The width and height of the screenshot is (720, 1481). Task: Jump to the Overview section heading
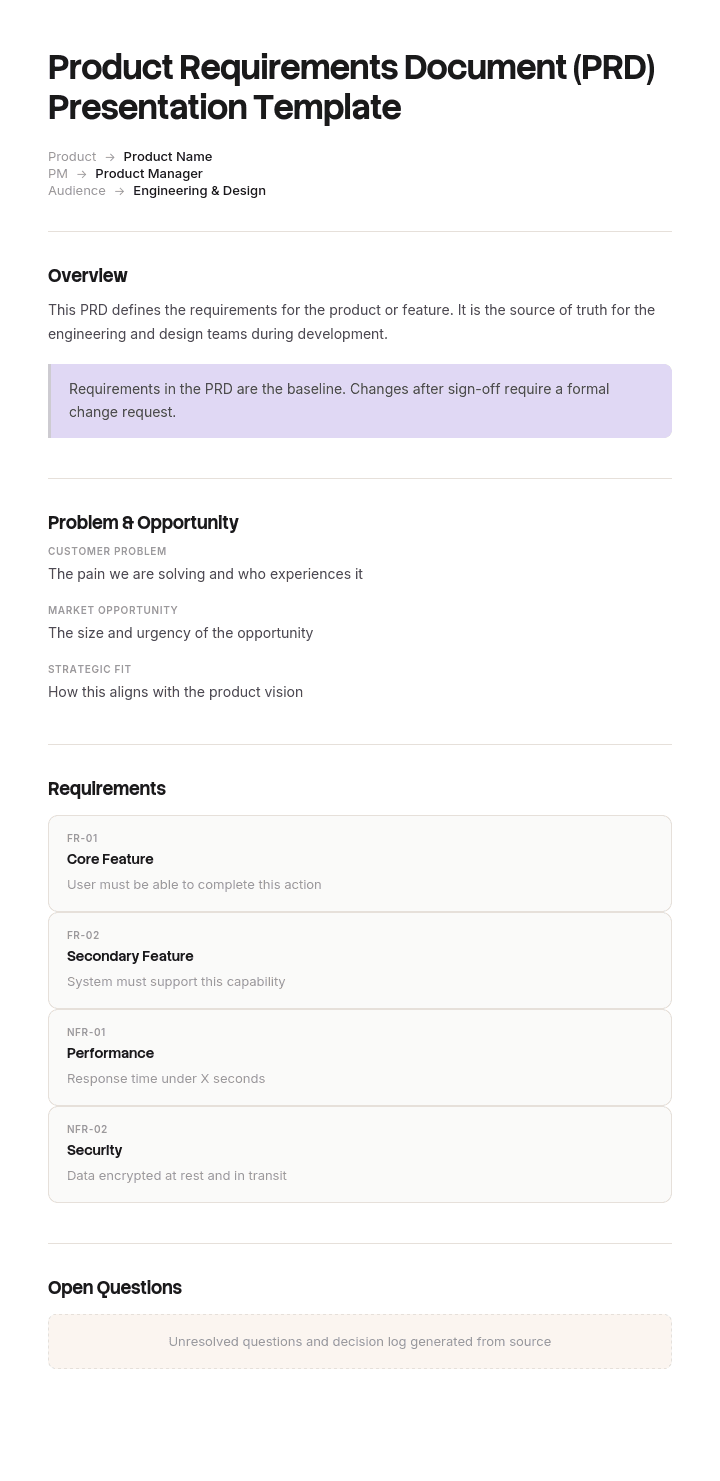[x=88, y=276]
